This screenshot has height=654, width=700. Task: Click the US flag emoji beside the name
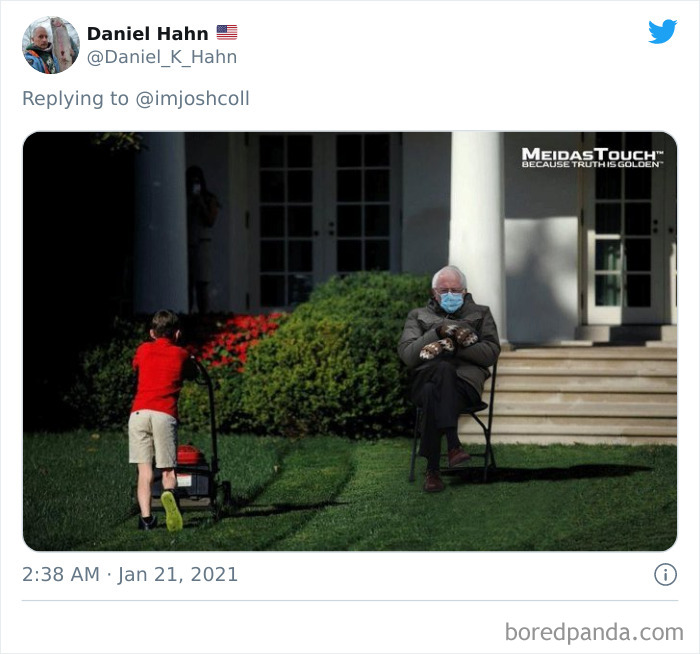(227, 33)
